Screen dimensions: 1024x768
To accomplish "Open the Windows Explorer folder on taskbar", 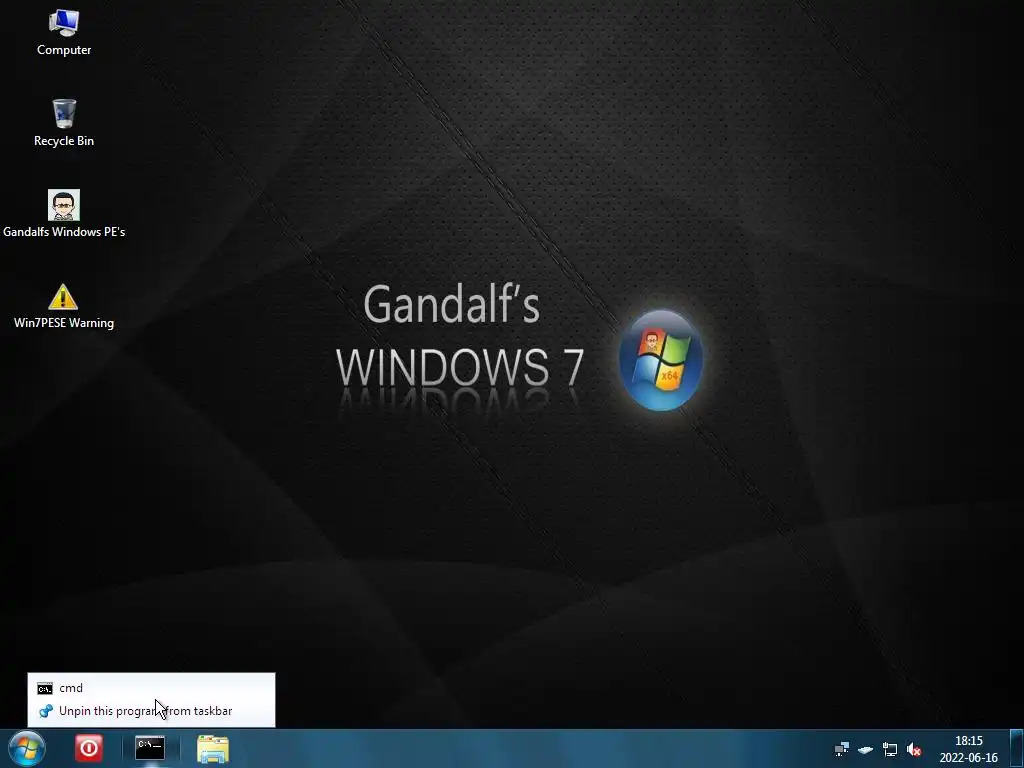I will tap(213, 749).
